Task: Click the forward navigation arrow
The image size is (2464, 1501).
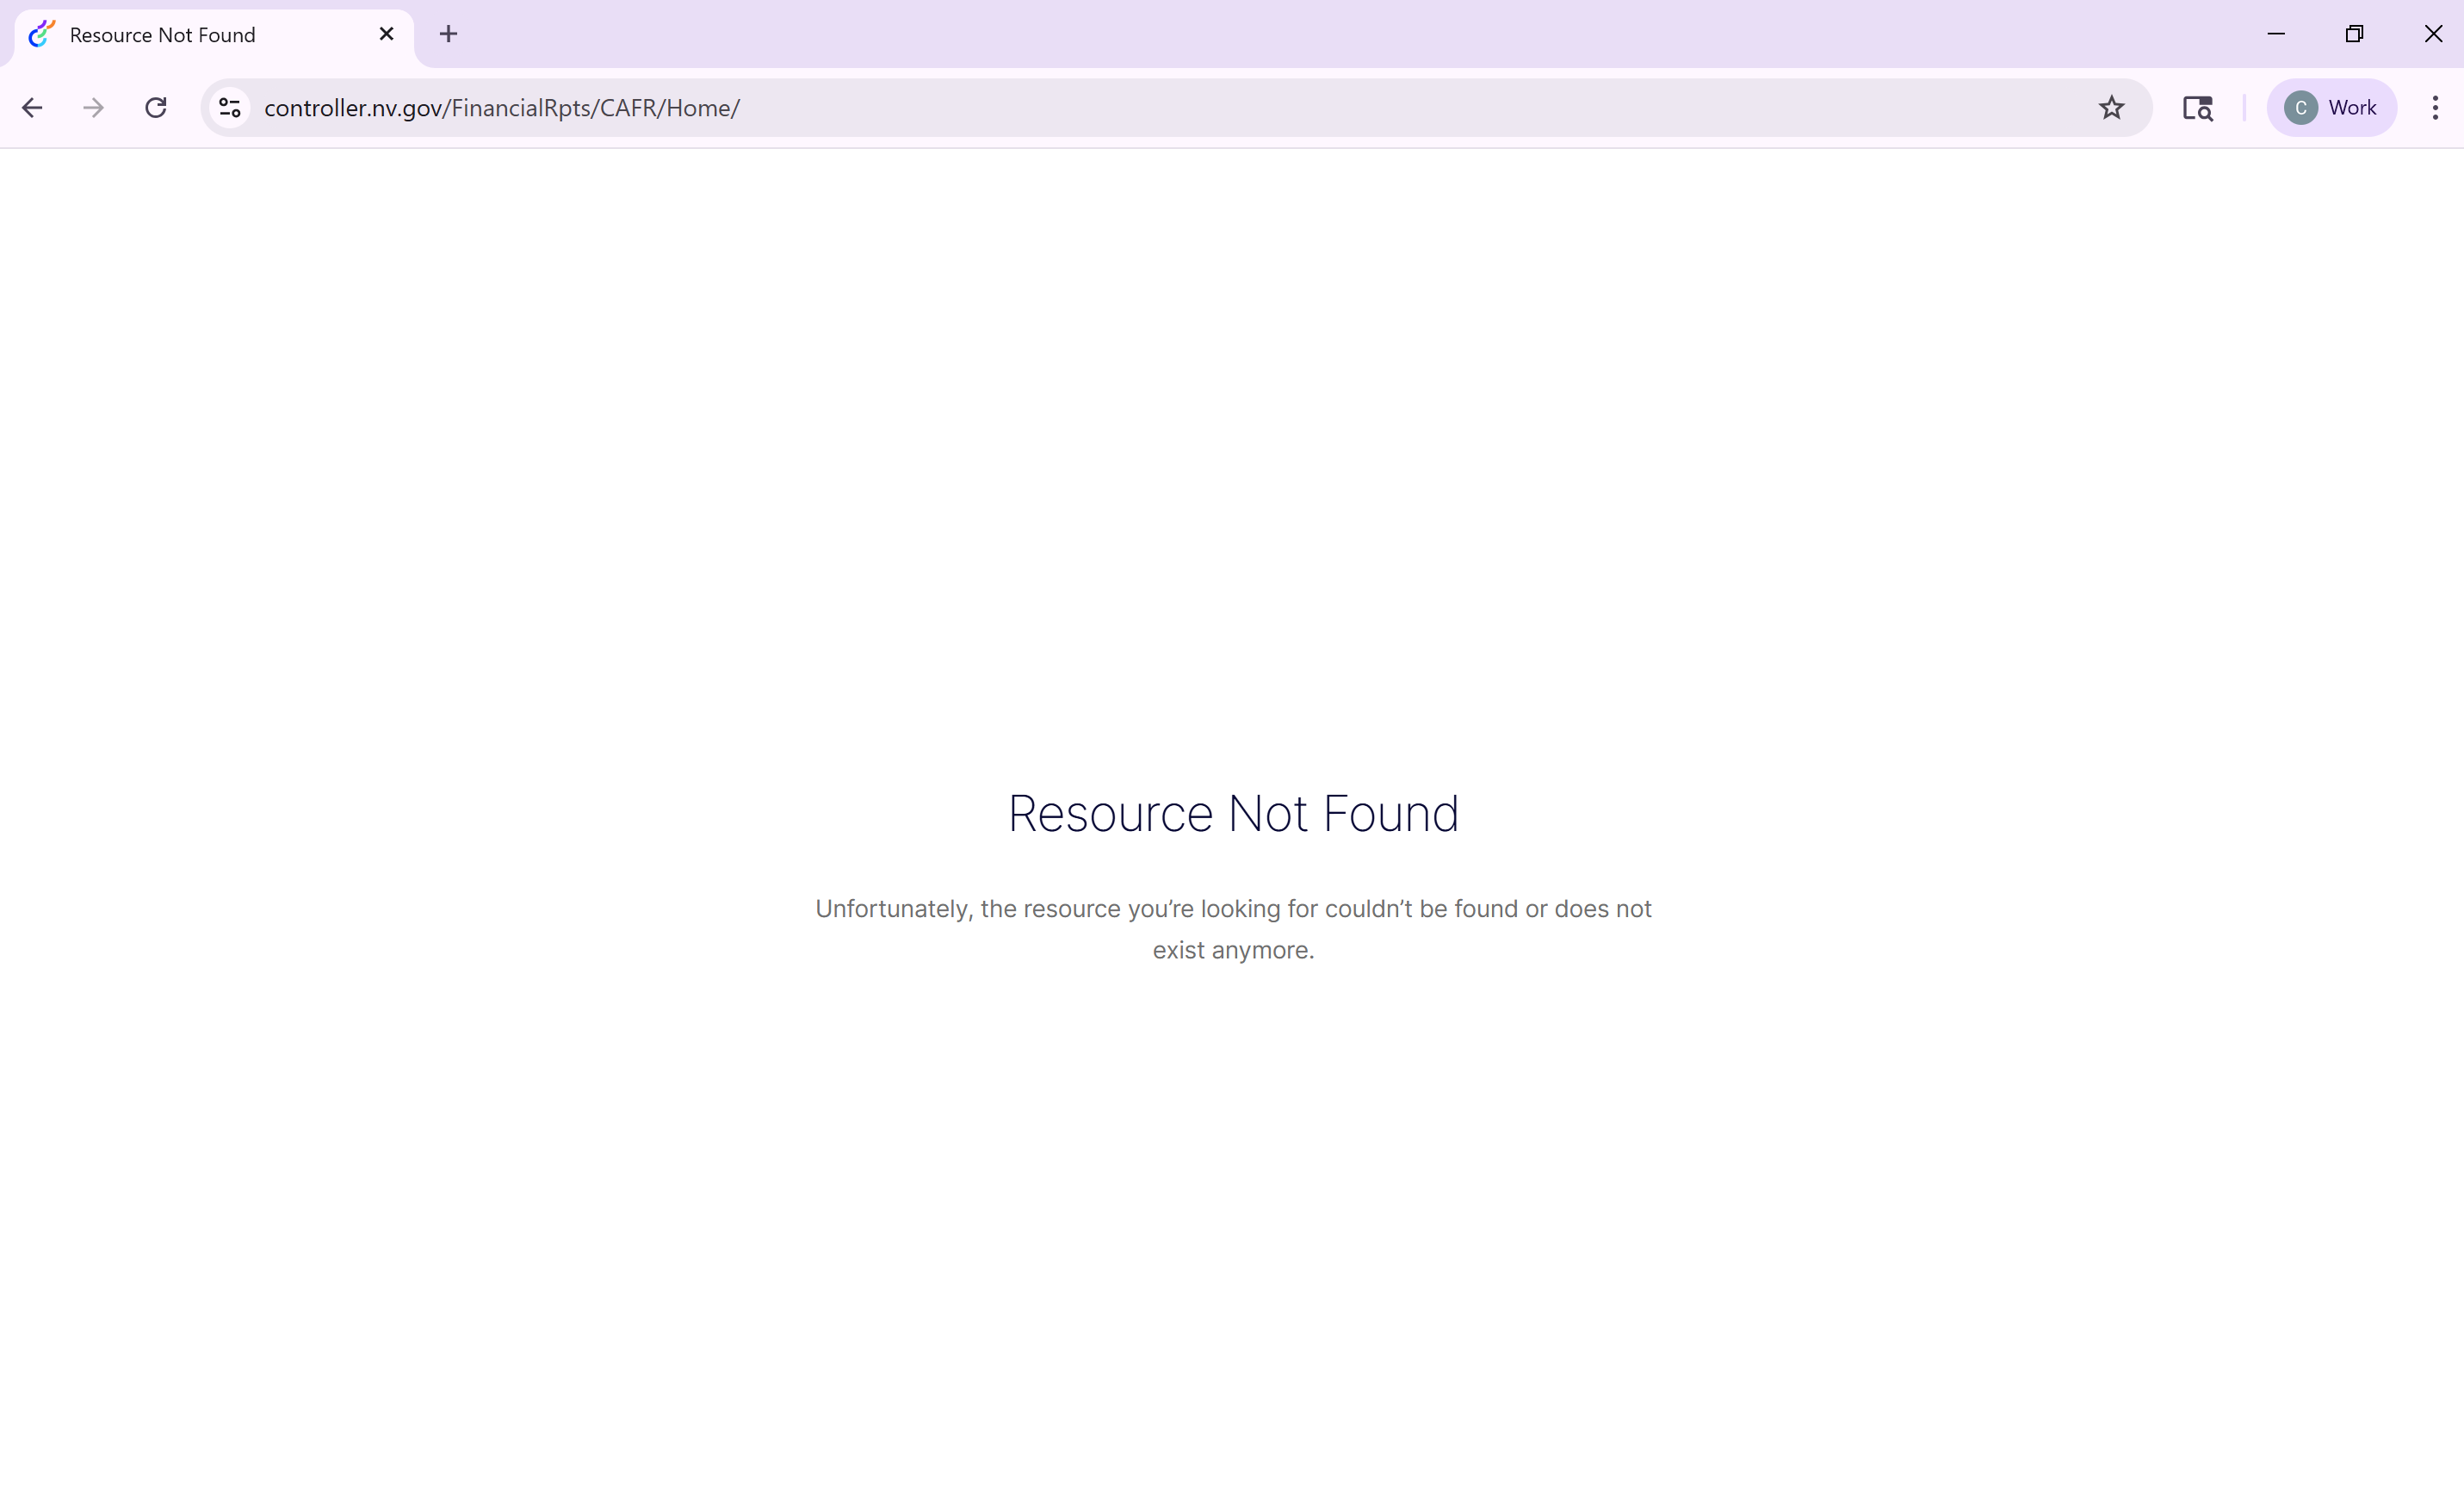Action: [x=93, y=108]
